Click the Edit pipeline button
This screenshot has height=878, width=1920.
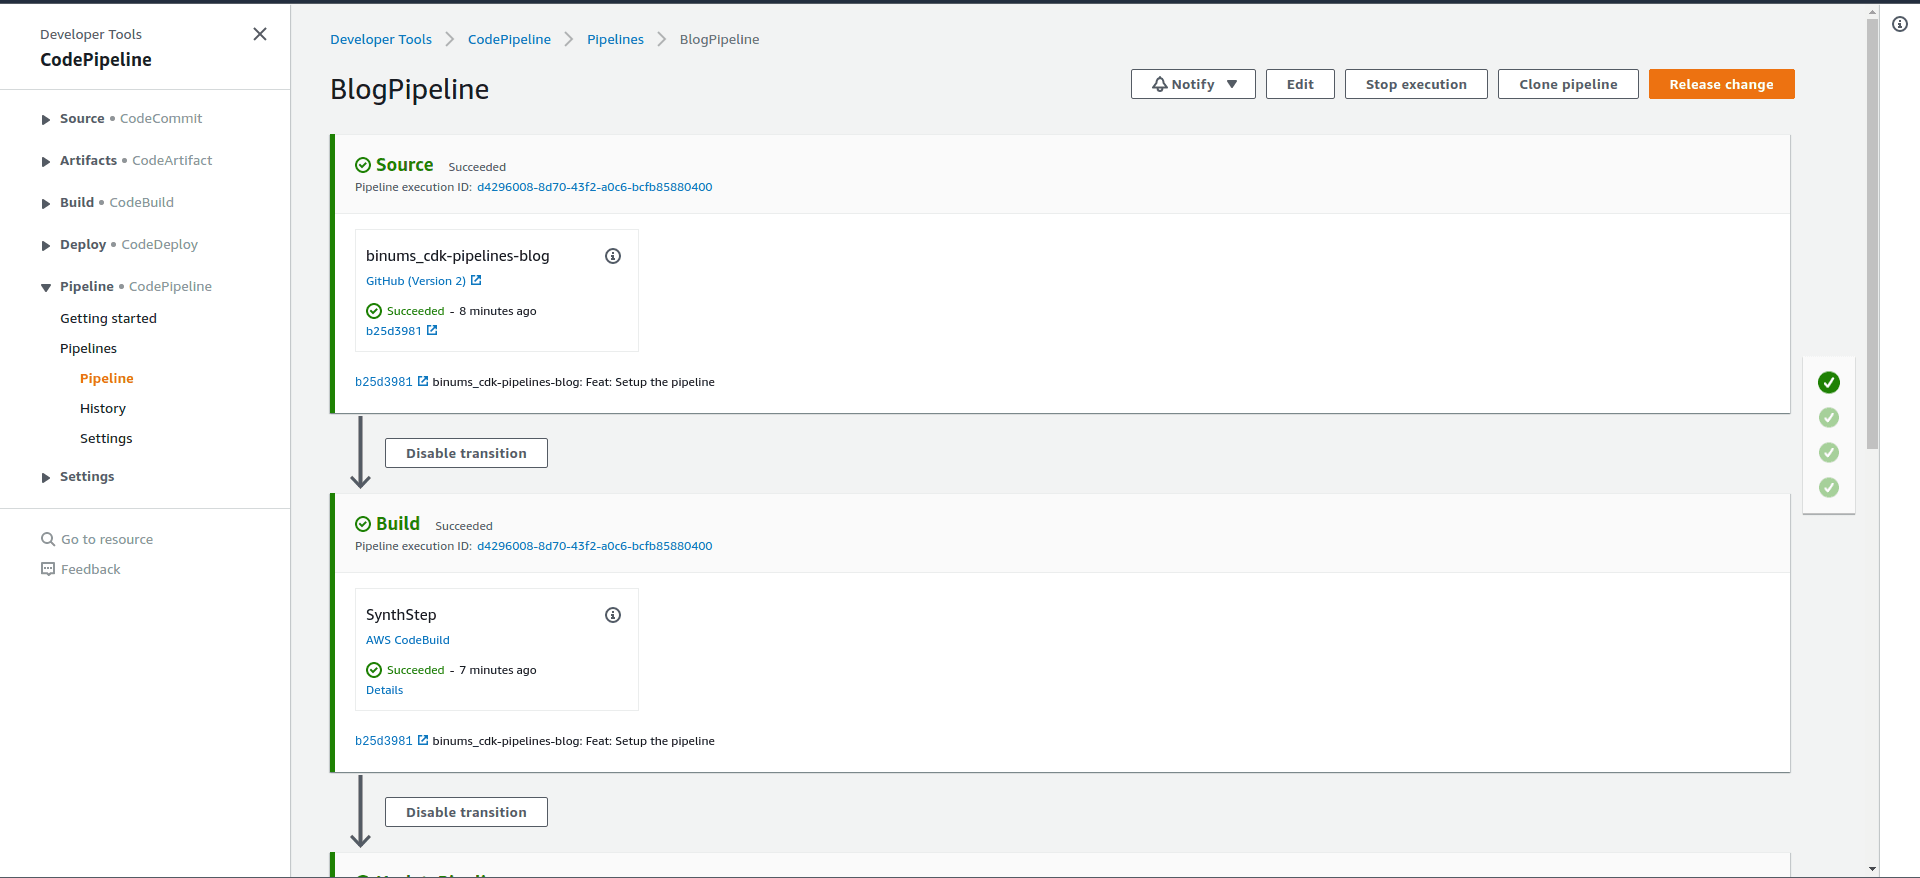[x=1300, y=84]
